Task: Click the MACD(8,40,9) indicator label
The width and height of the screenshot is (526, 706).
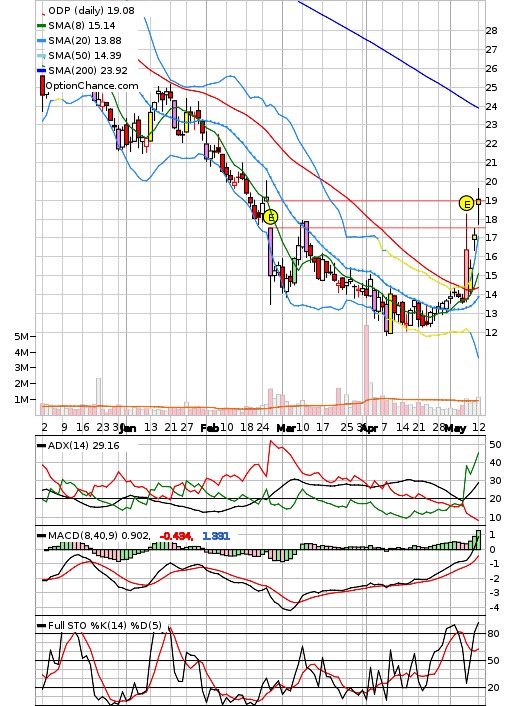Action: click(x=99, y=536)
